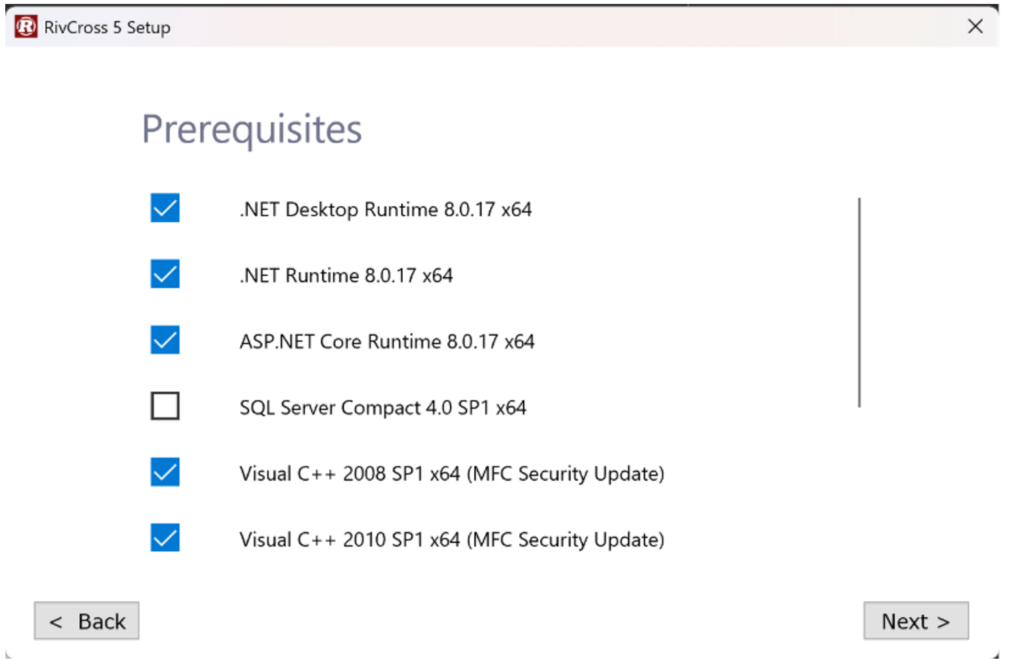Click the Prerequisites heading
The width and height of the screenshot is (1024, 670).
click(x=251, y=130)
